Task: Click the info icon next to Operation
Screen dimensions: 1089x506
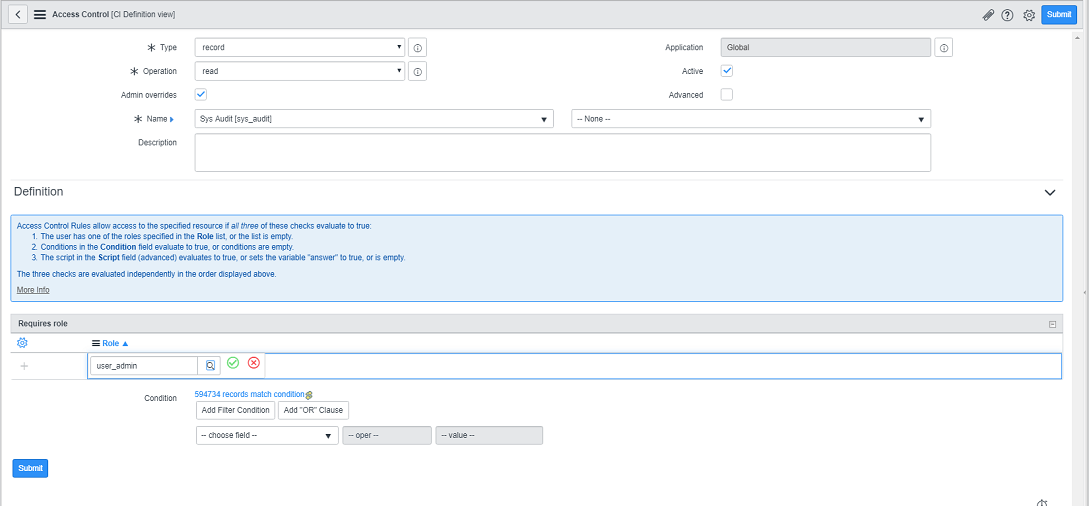Action: click(x=418, y=72)
